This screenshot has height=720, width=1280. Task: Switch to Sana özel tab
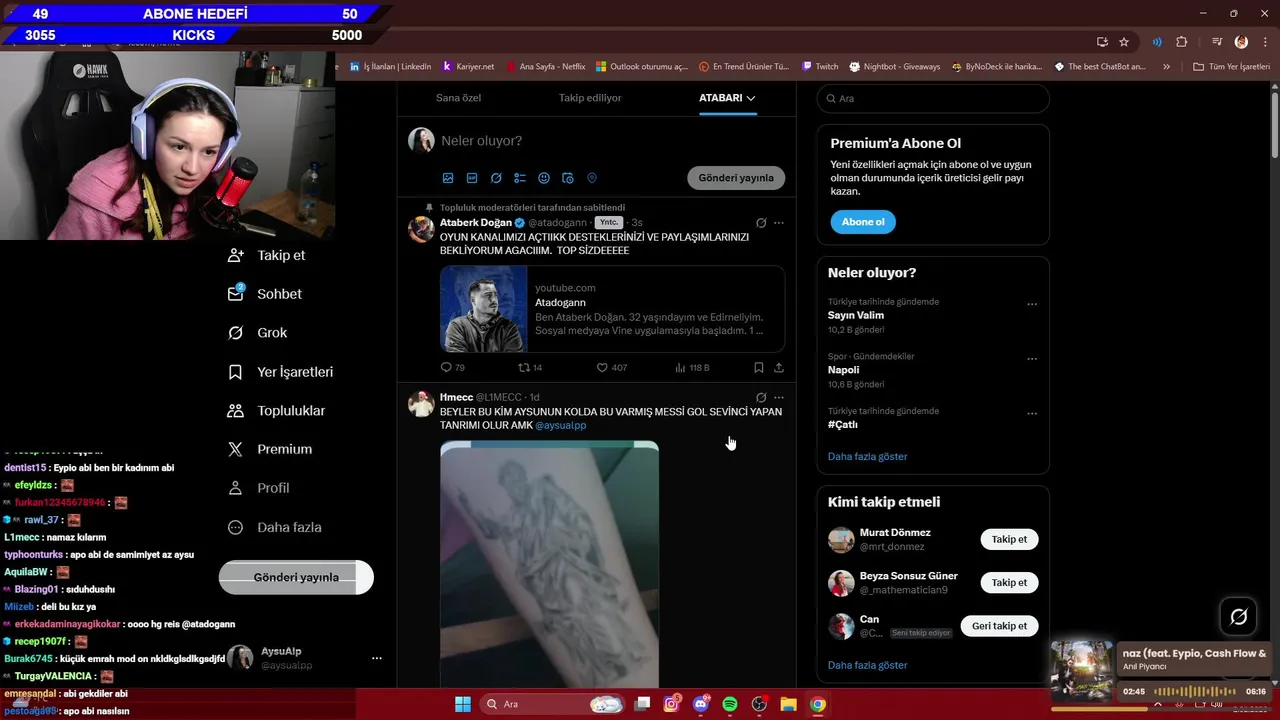pyautogui.click(x=458, y=98)
